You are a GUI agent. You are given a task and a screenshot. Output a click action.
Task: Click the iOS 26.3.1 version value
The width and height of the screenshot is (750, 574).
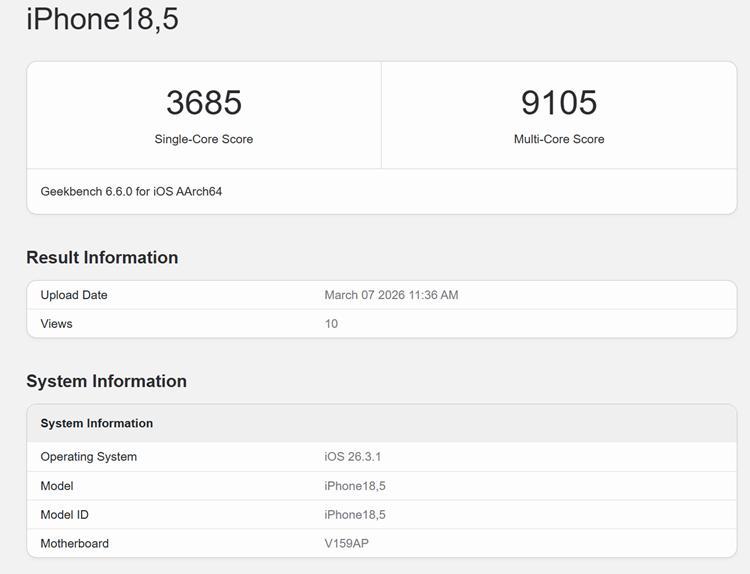point(352,457)
